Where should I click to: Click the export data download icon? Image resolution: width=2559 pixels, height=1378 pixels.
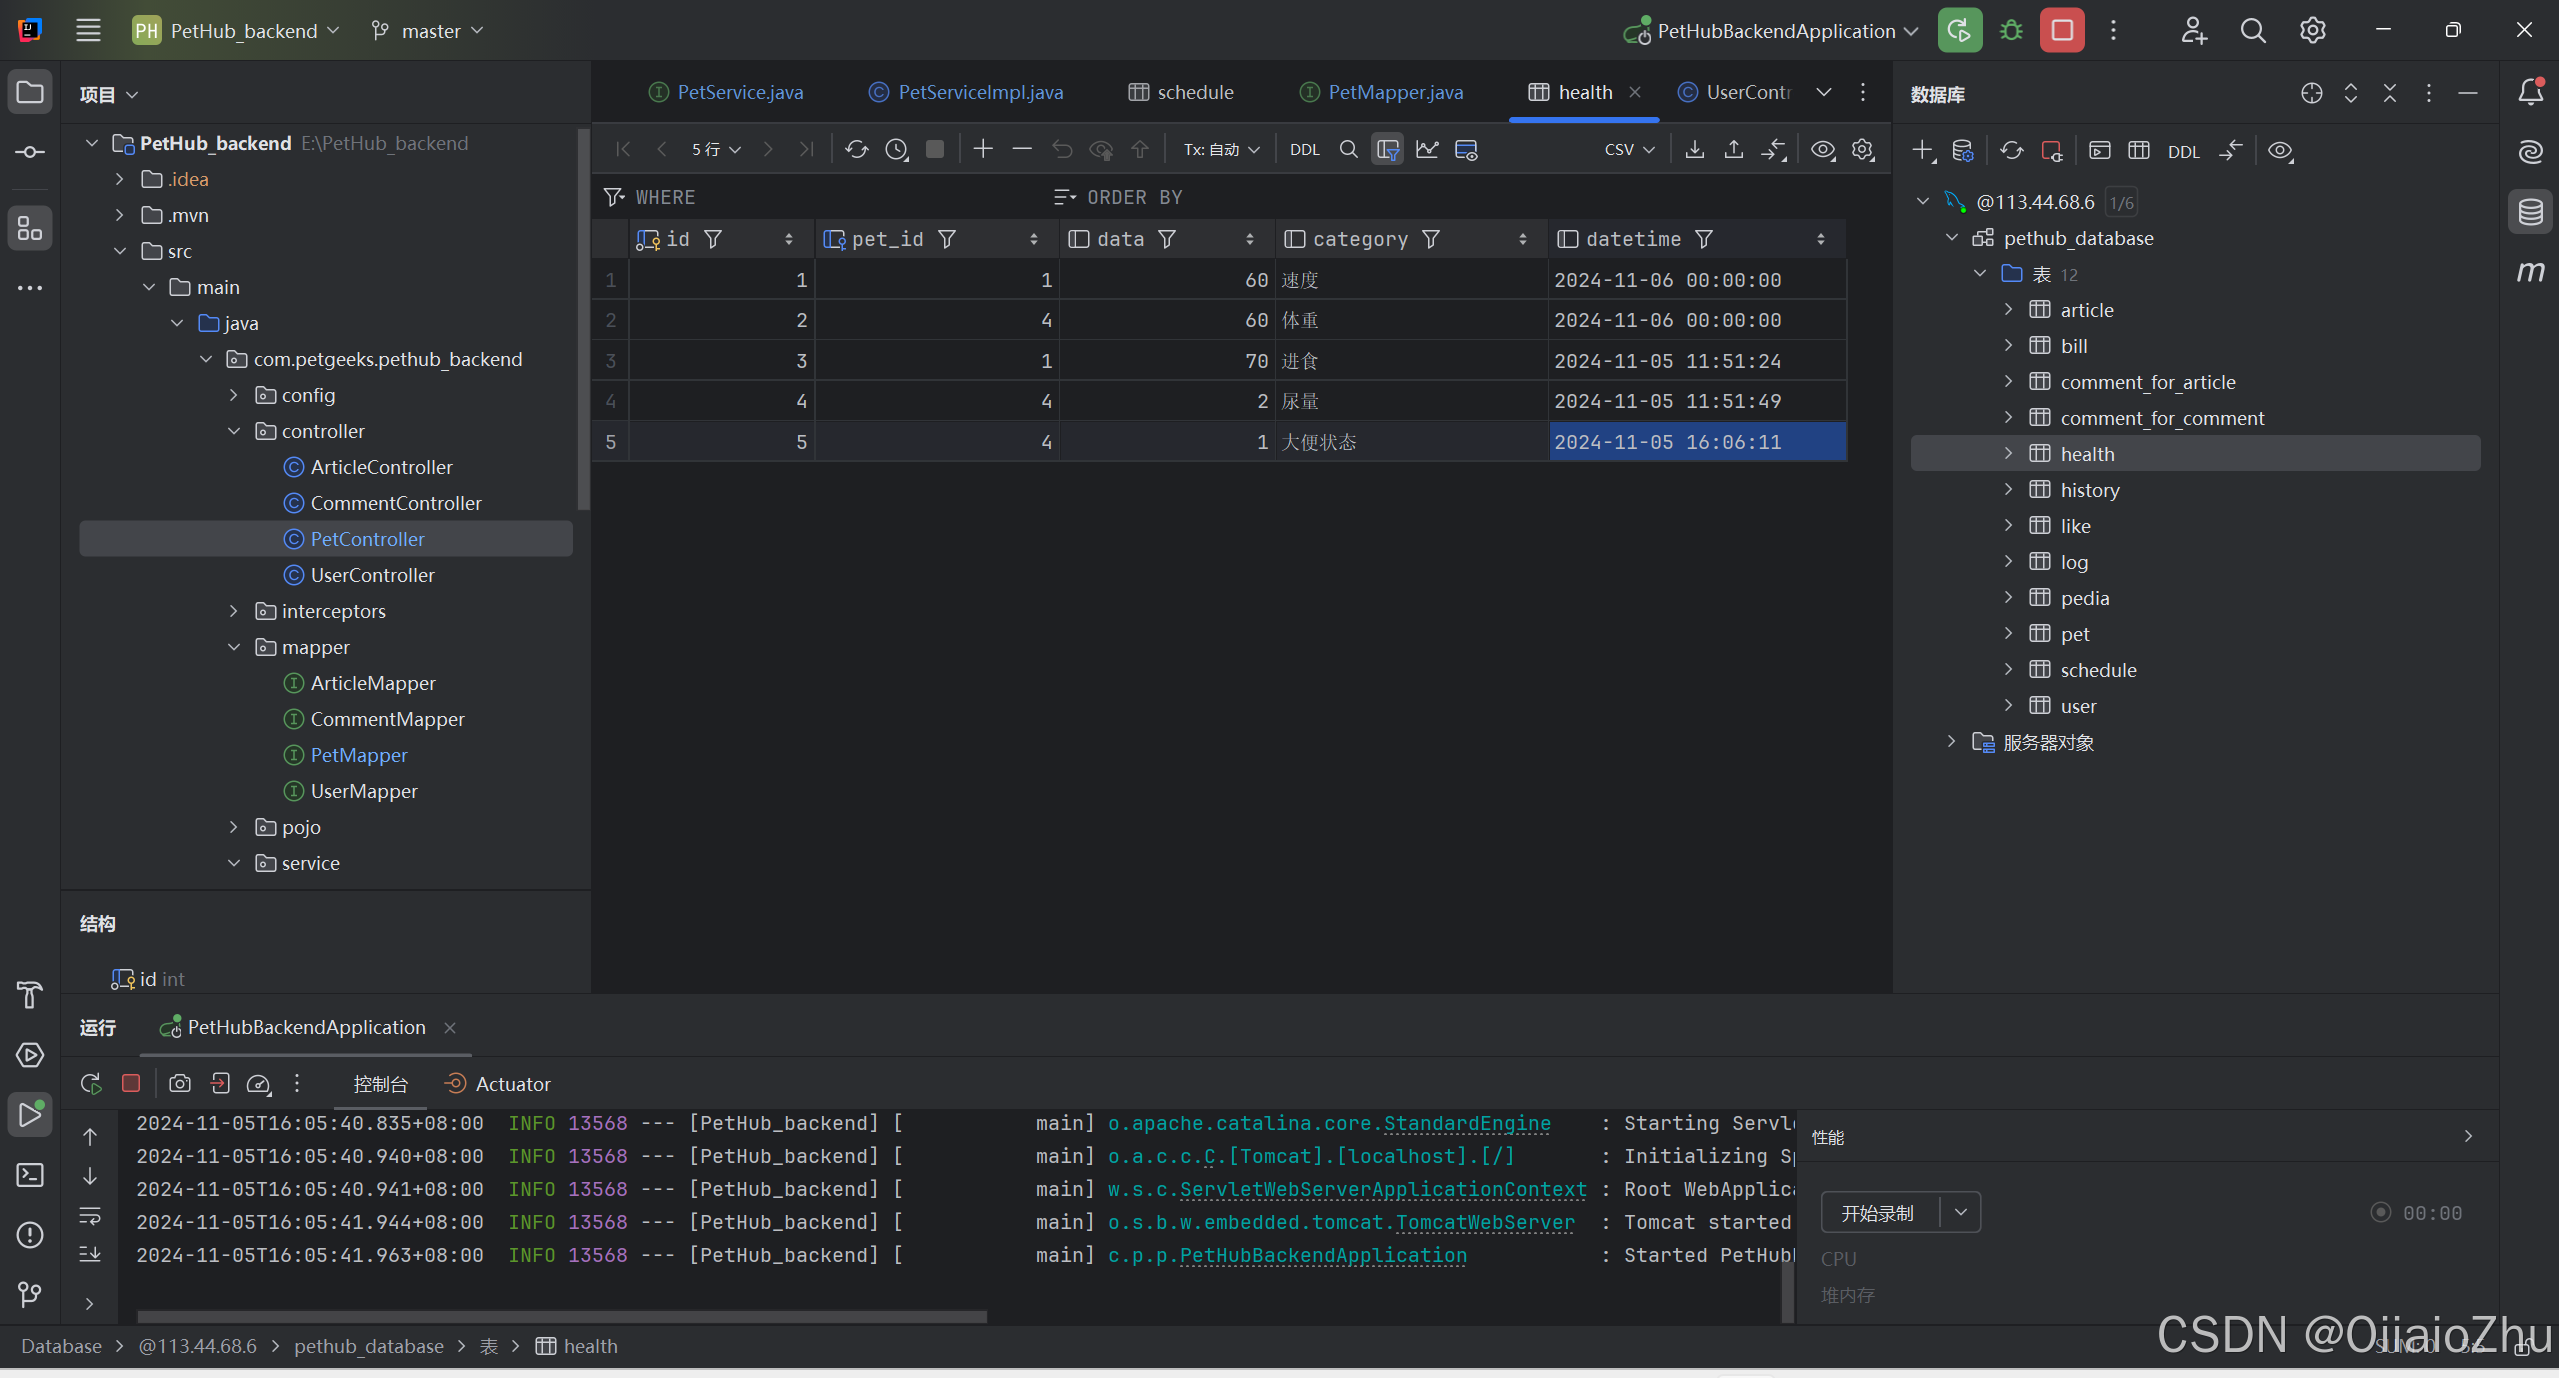pyautogui.click(x=1694, y=150)
